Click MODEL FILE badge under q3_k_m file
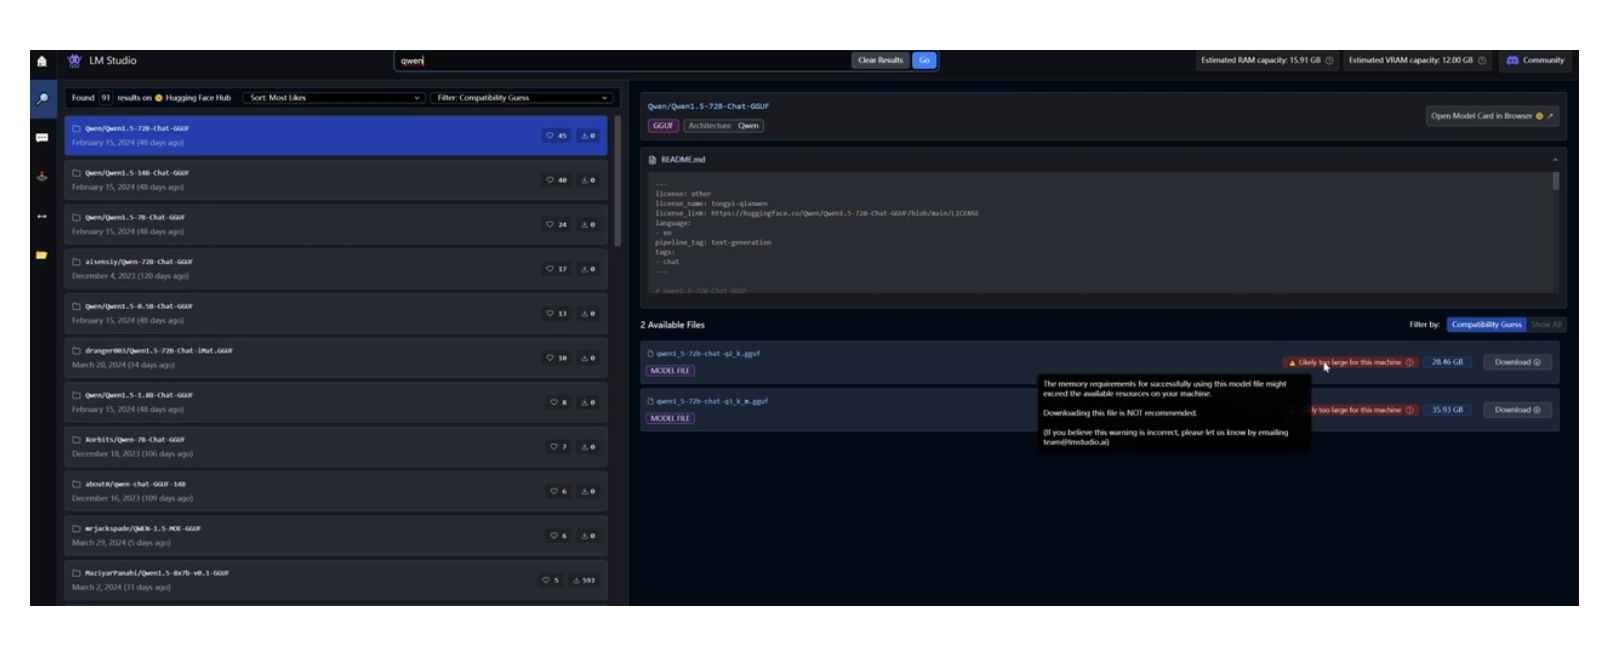Viewport: 1609px width, 656px height. coord(670,419)
